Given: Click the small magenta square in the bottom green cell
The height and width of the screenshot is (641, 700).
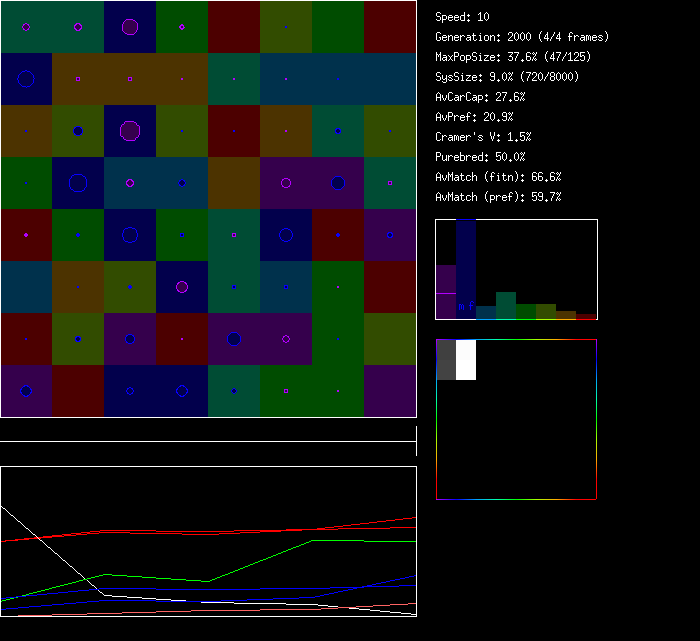Looking at the screenshot, I should (x=286, y=391).
